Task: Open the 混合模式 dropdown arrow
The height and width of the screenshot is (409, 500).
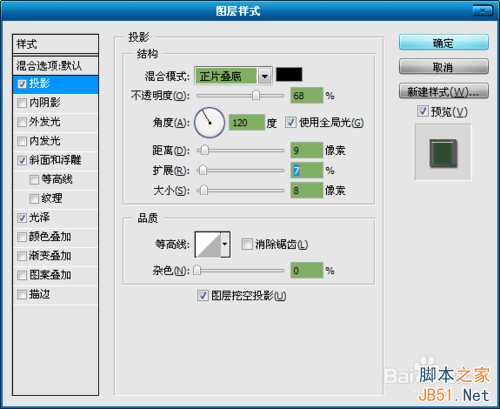Action: tap(265, 76)
